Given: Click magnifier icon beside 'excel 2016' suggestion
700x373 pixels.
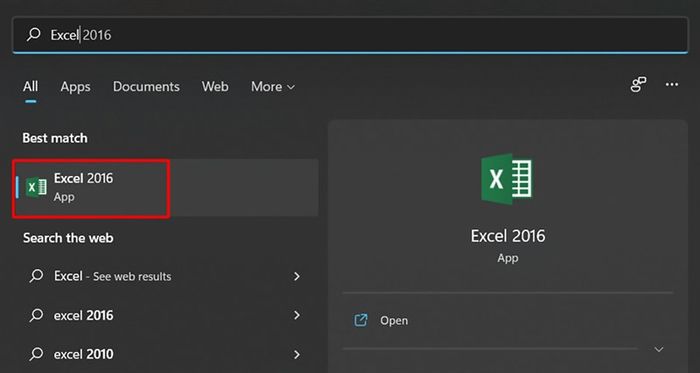Looking at the screenshot, I should coord(36,315).
